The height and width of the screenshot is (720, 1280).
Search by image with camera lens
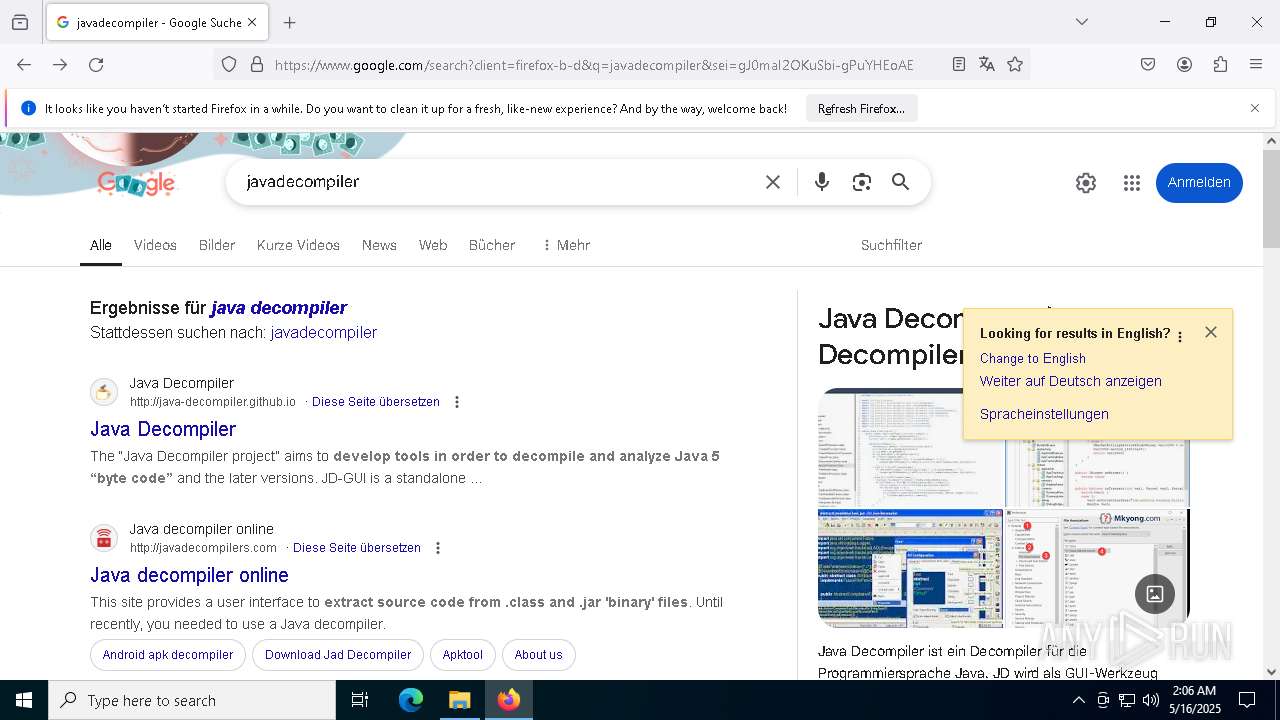click(x=862, y=182)
